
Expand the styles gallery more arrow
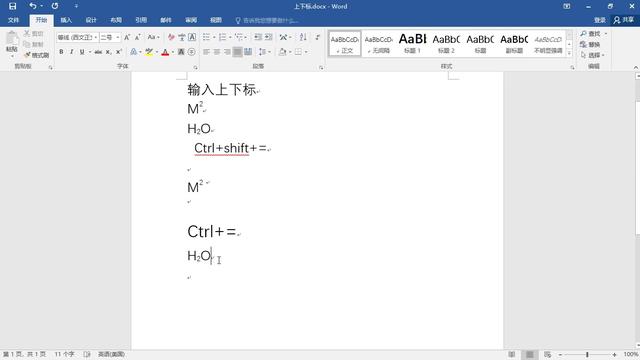pyautogui.click(x=569, y=53)
